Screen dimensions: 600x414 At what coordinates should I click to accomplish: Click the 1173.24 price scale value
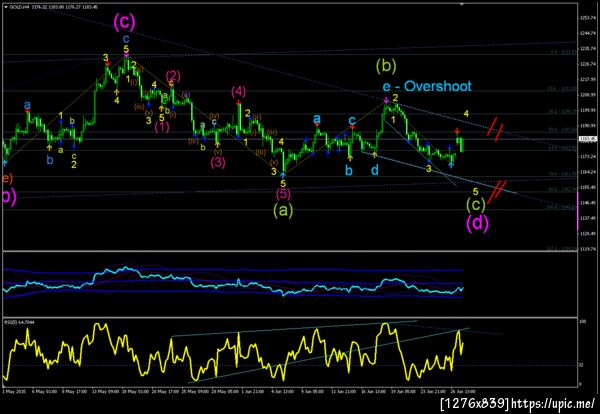pos(587,156)
